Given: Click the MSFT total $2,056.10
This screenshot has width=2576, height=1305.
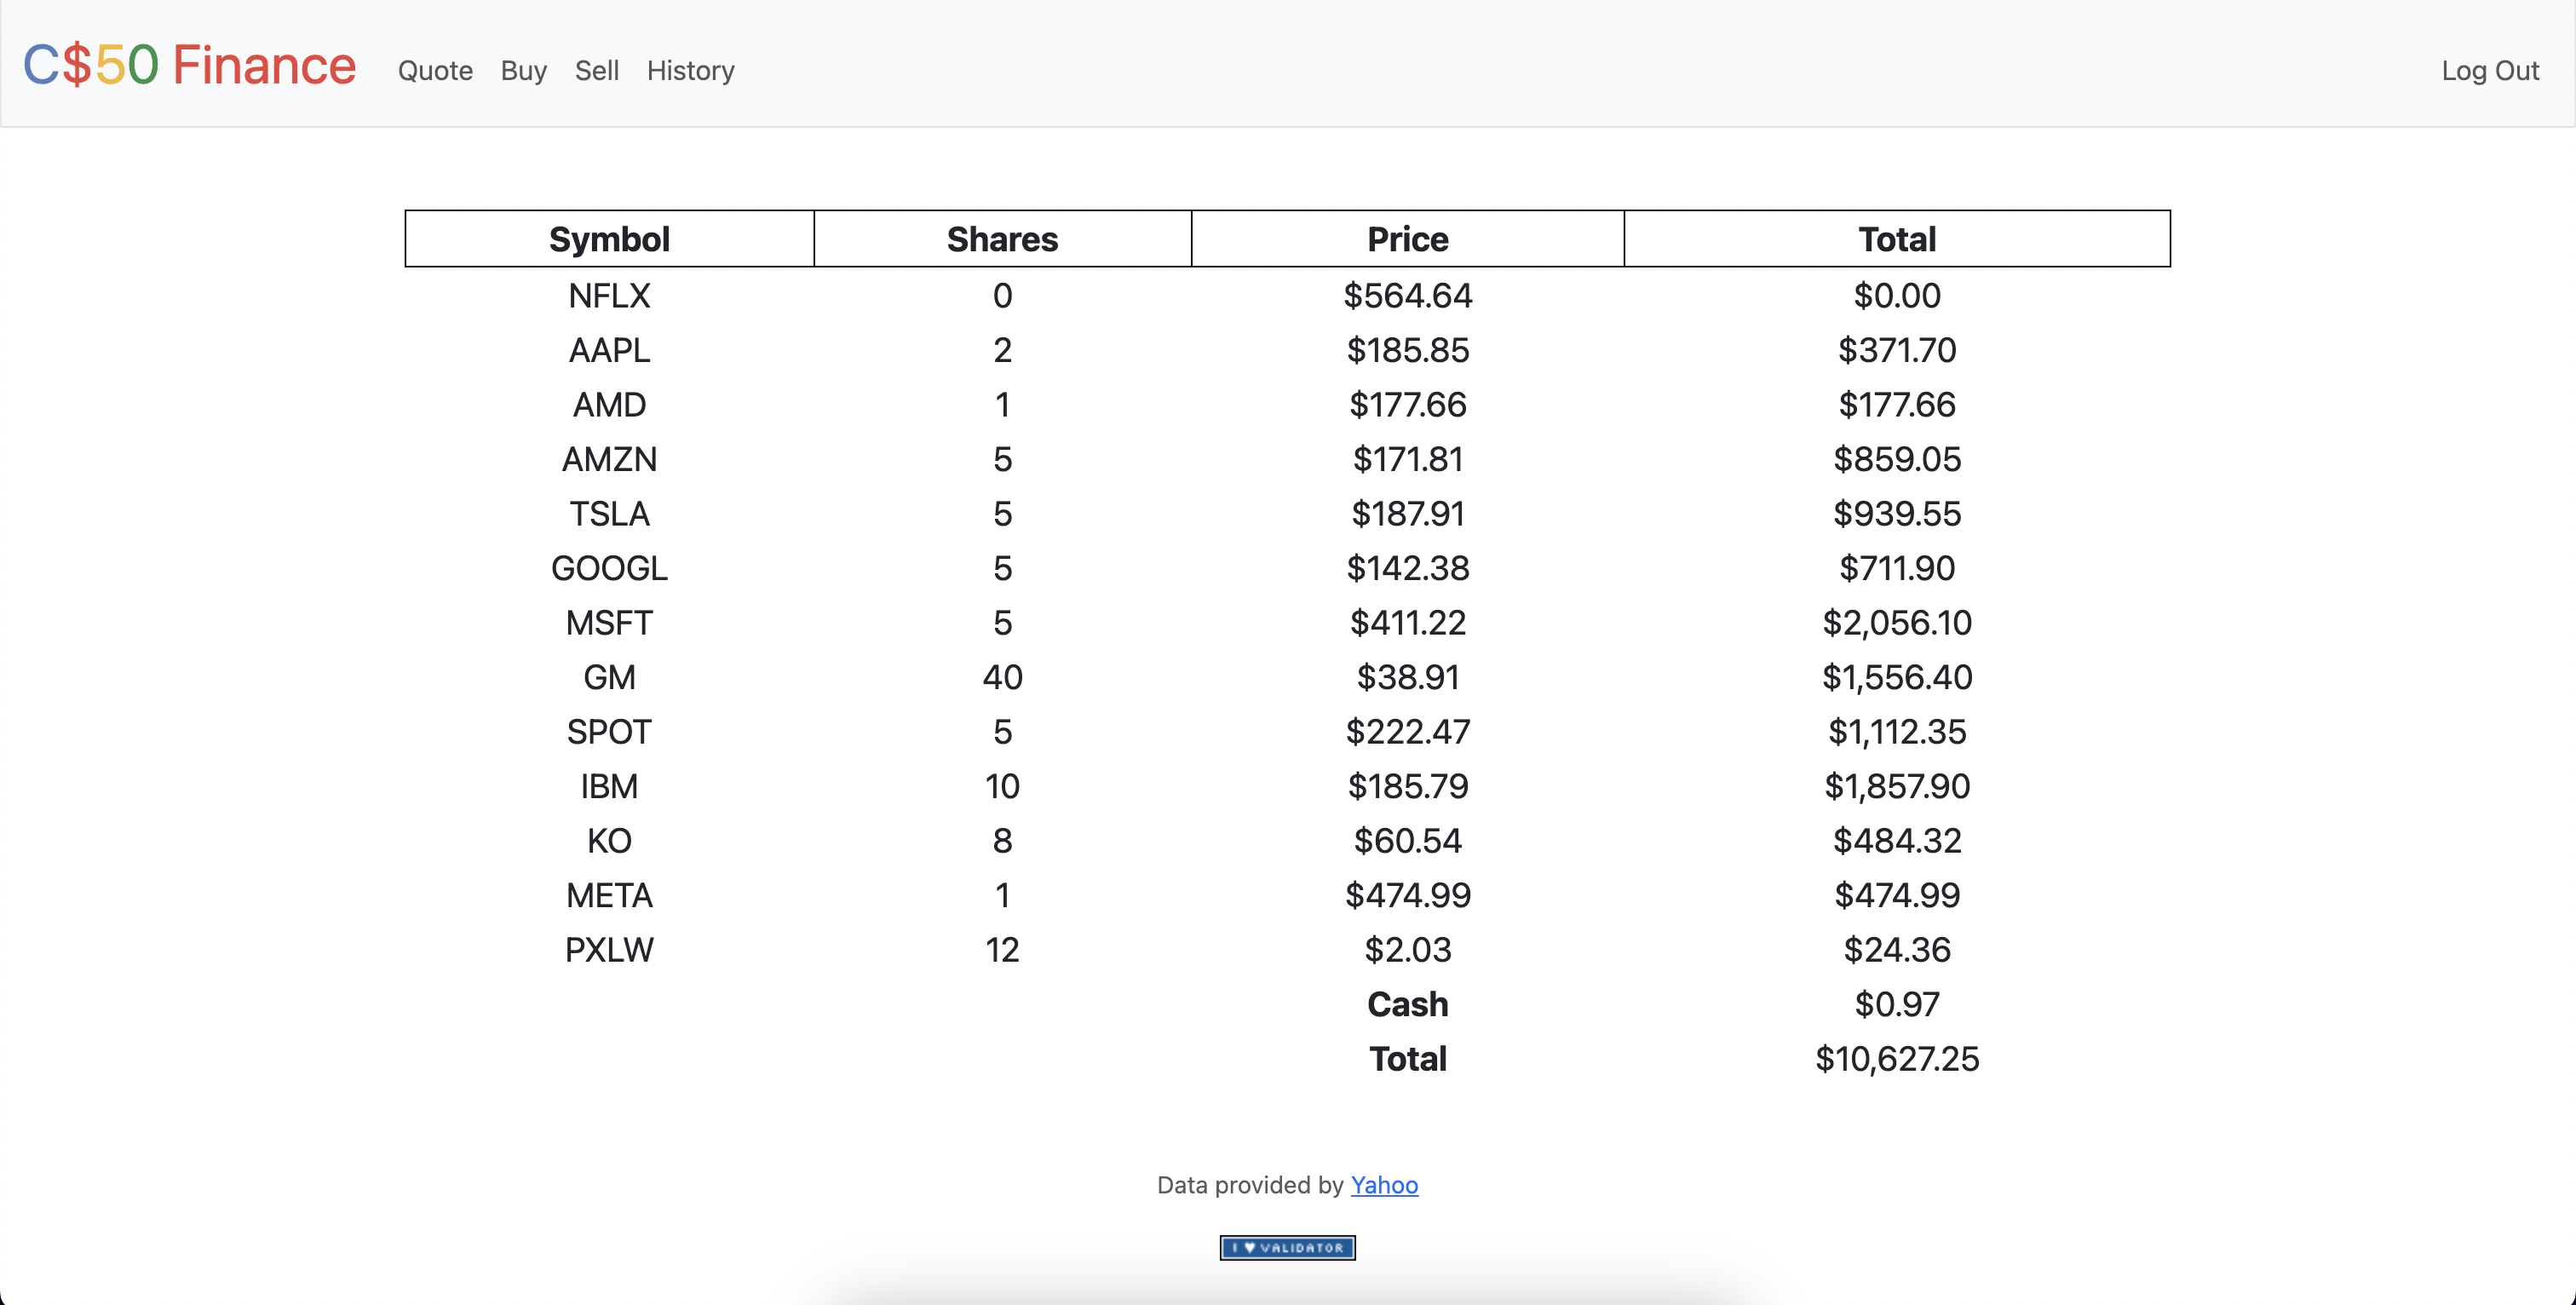Looking at the screenshot, I should [x=1896, y=622].
